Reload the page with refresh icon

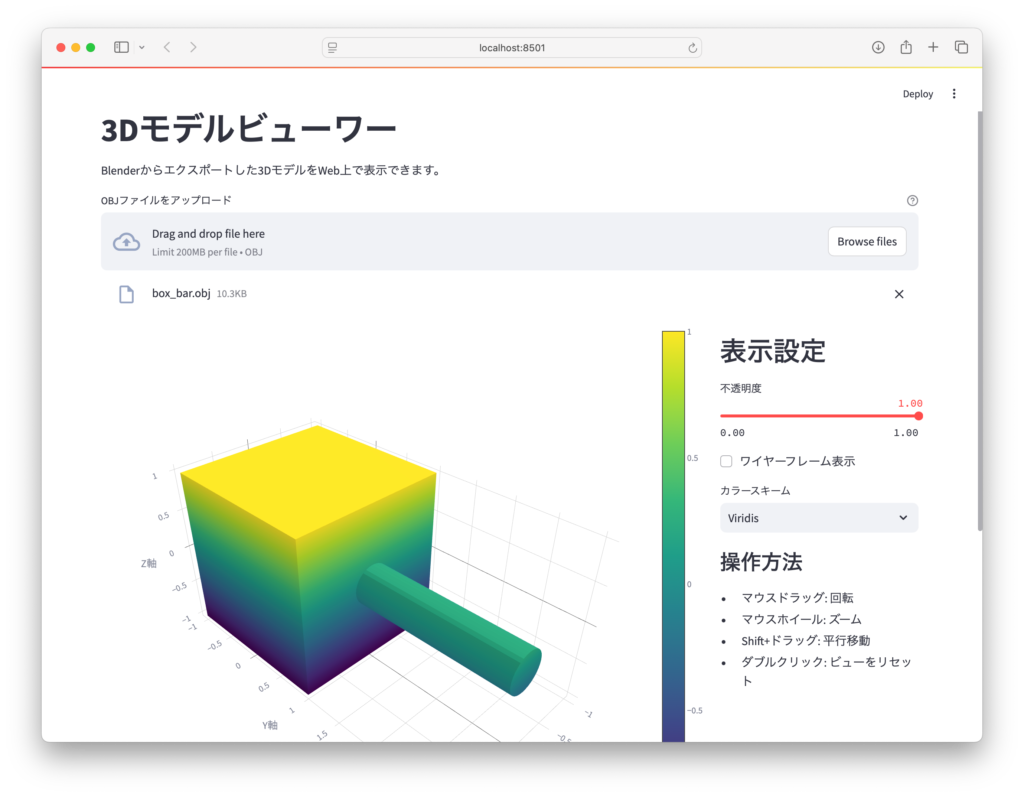[692, 48]
